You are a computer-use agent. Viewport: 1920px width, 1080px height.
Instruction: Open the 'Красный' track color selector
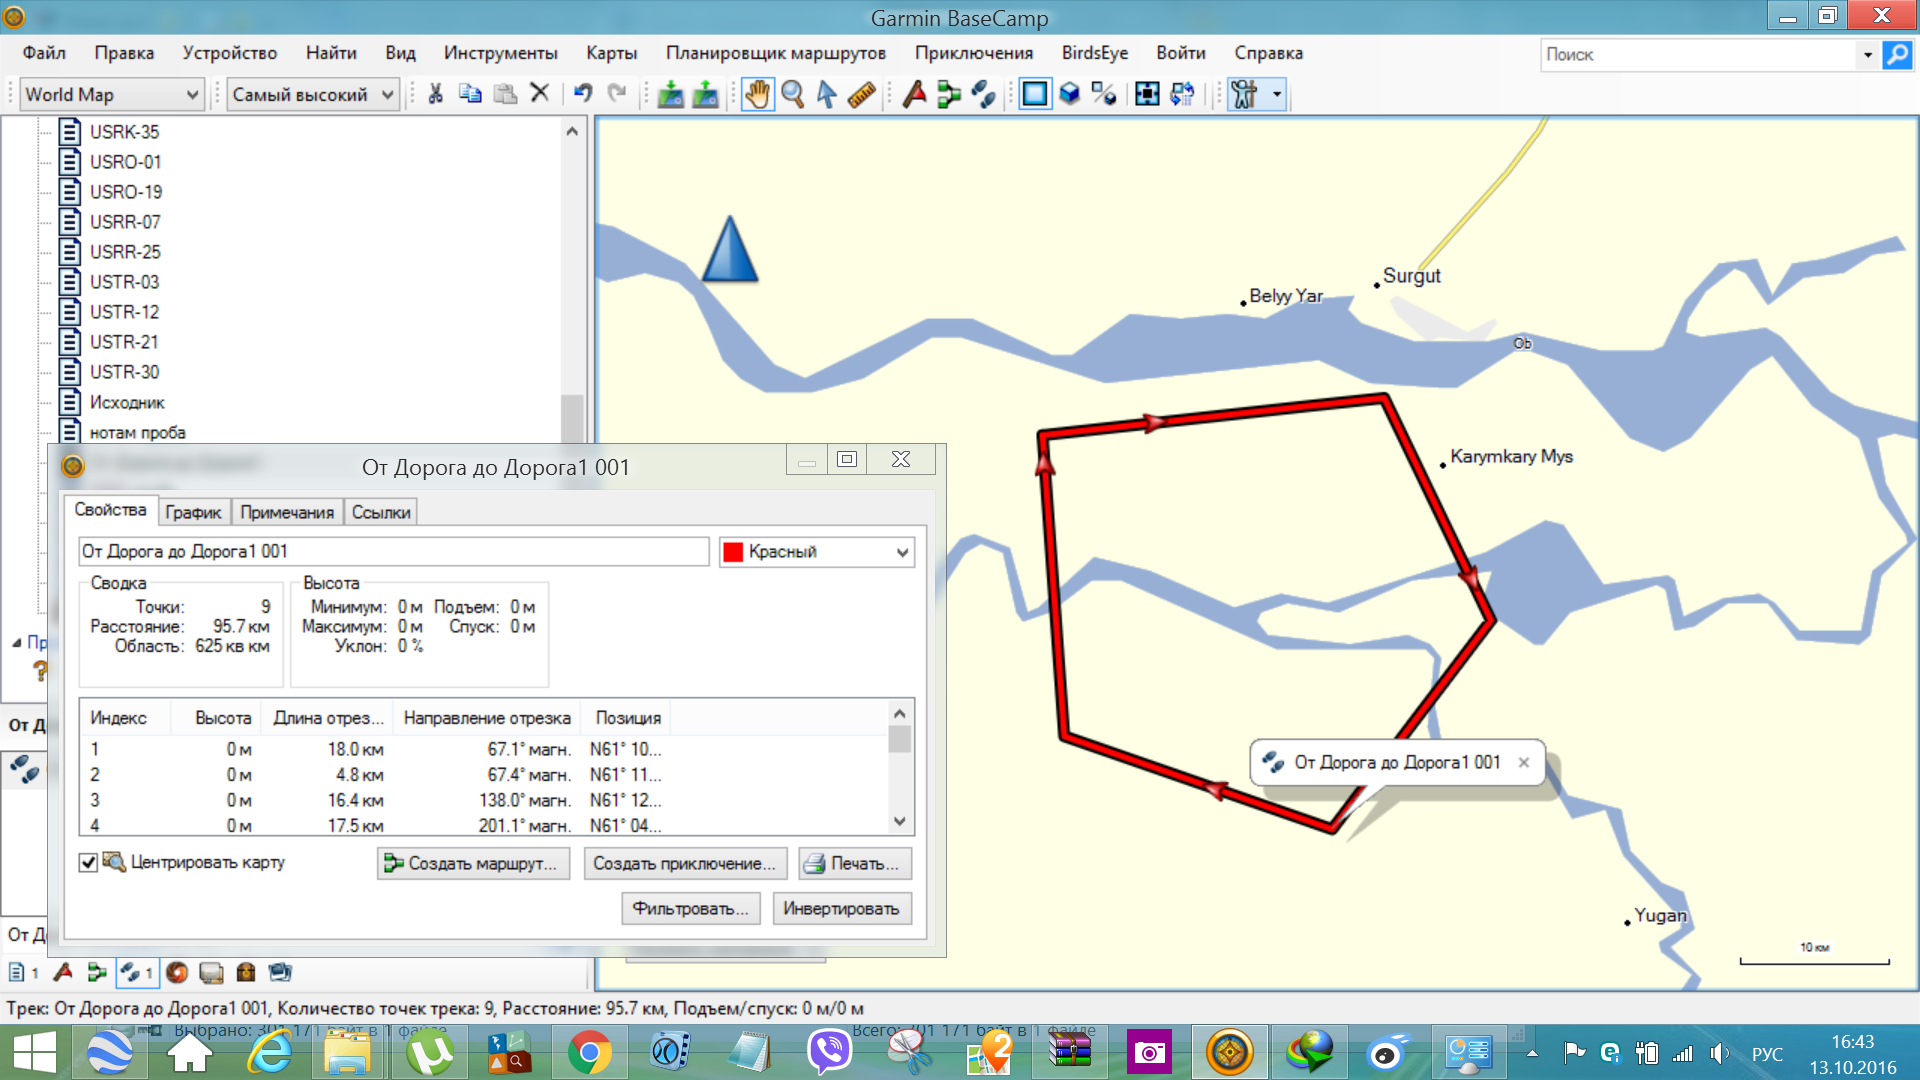pos(816,552)
